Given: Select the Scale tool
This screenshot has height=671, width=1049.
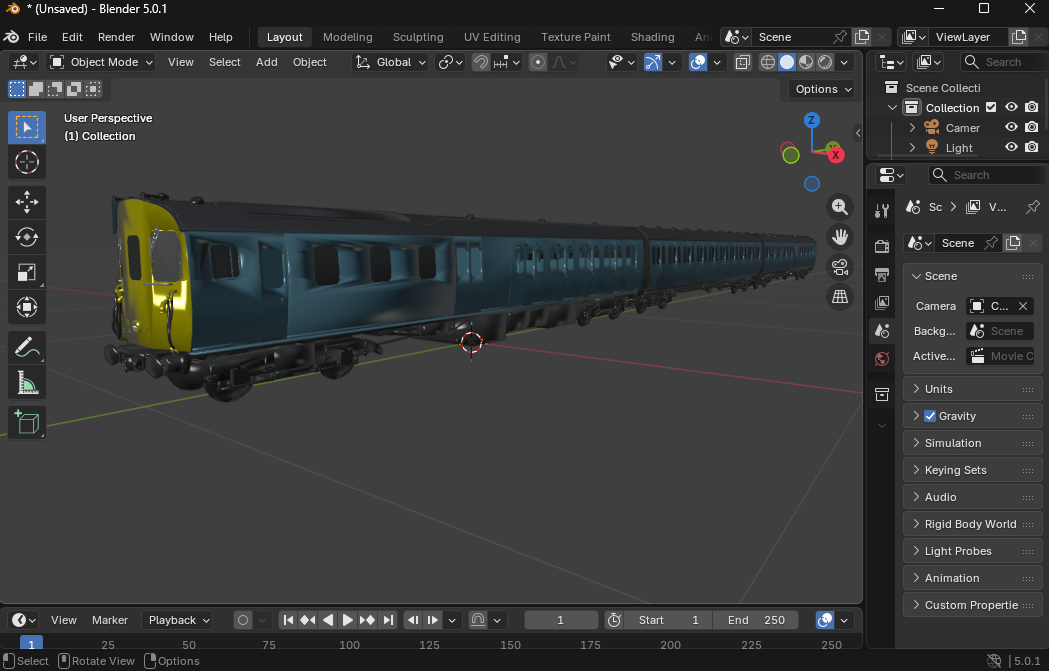Looking at the screenshot, I should [26, 272].
